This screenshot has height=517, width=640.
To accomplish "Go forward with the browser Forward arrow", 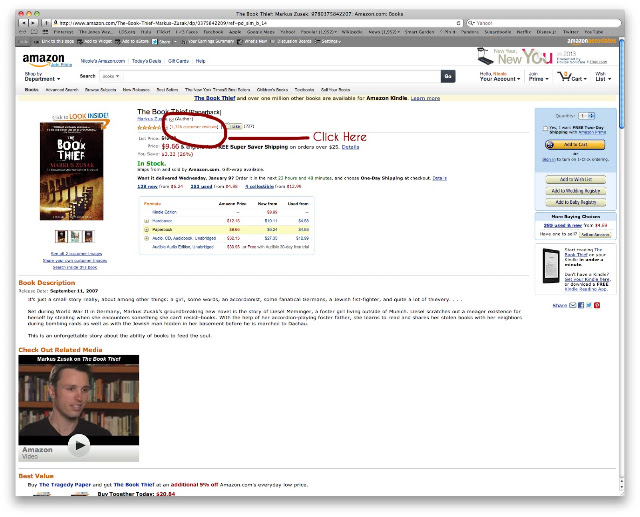I will click(33, 23).
